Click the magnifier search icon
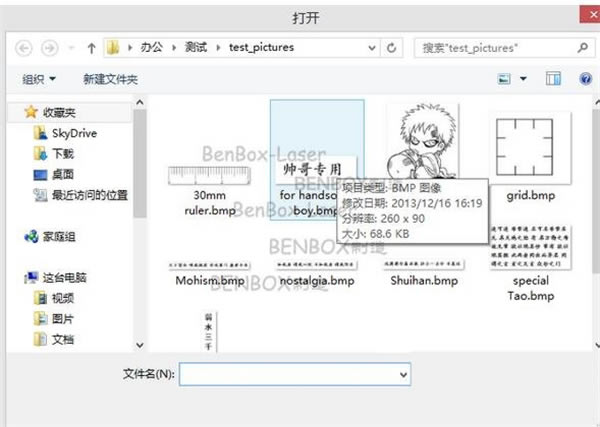The width and height of the screenshot is (600, 427). point(583,48)
